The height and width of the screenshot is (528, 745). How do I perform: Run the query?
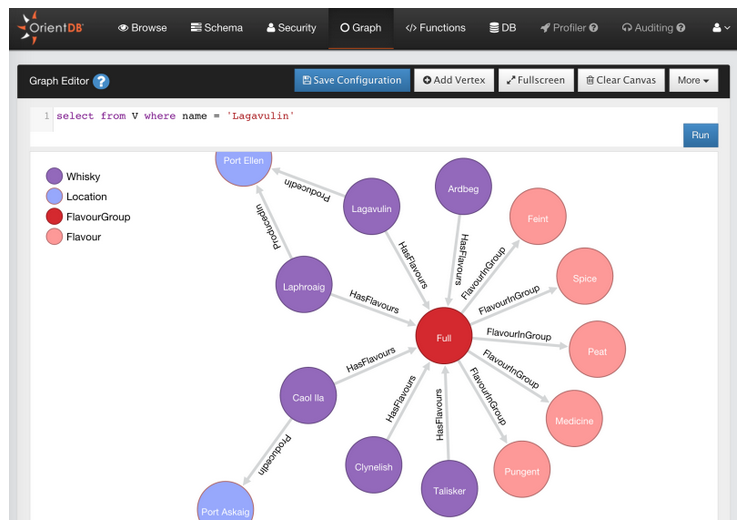(x=700, y=135)
